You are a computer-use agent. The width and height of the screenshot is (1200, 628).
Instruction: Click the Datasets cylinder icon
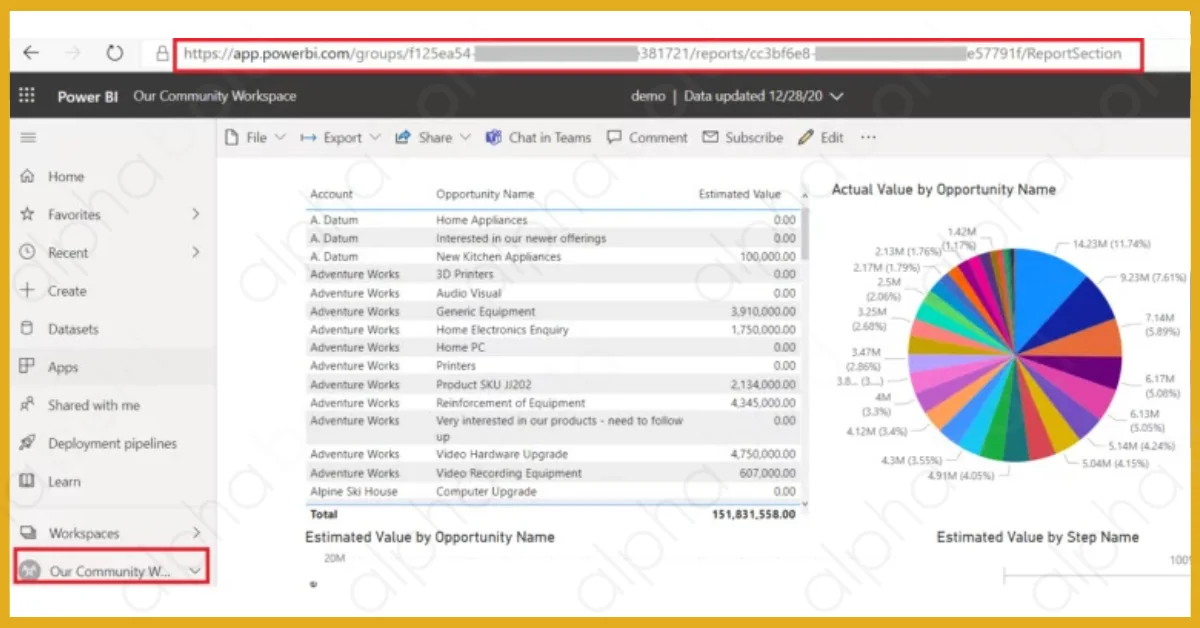pyautogui.click(x=27, y=329)
